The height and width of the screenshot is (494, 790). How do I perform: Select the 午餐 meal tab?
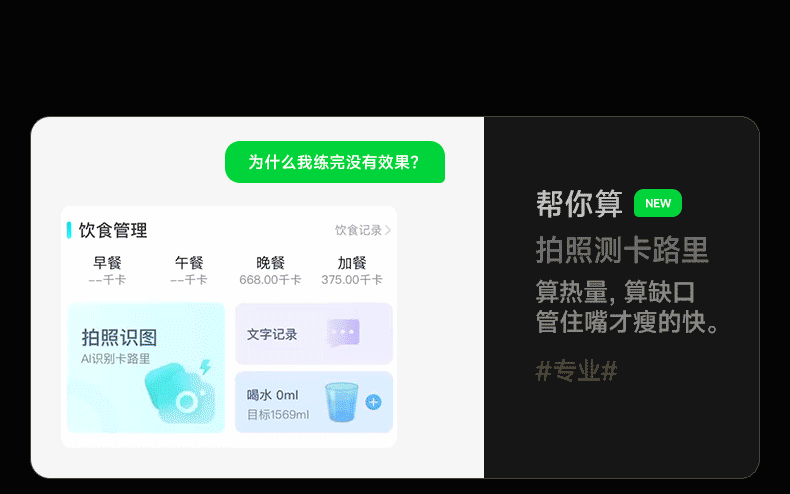coord(189,270)
